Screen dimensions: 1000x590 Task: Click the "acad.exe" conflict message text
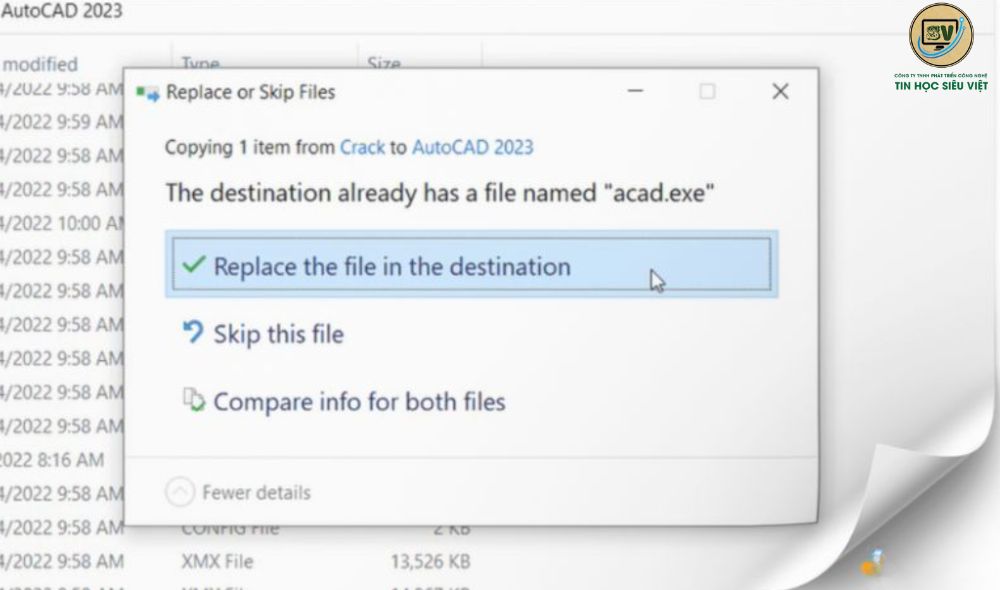[440, 193]
